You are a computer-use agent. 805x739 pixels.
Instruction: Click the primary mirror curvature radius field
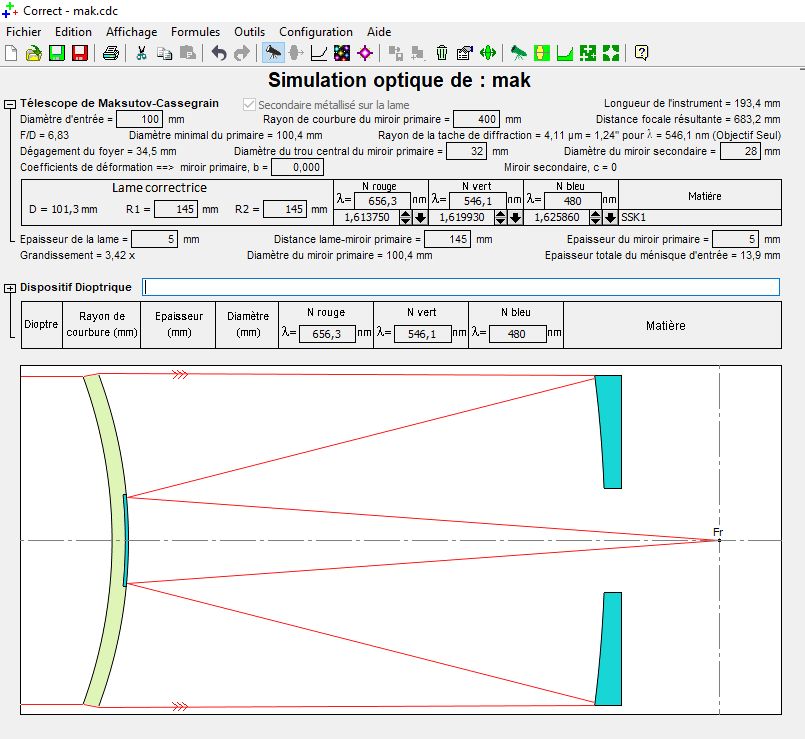coord(476,119)
